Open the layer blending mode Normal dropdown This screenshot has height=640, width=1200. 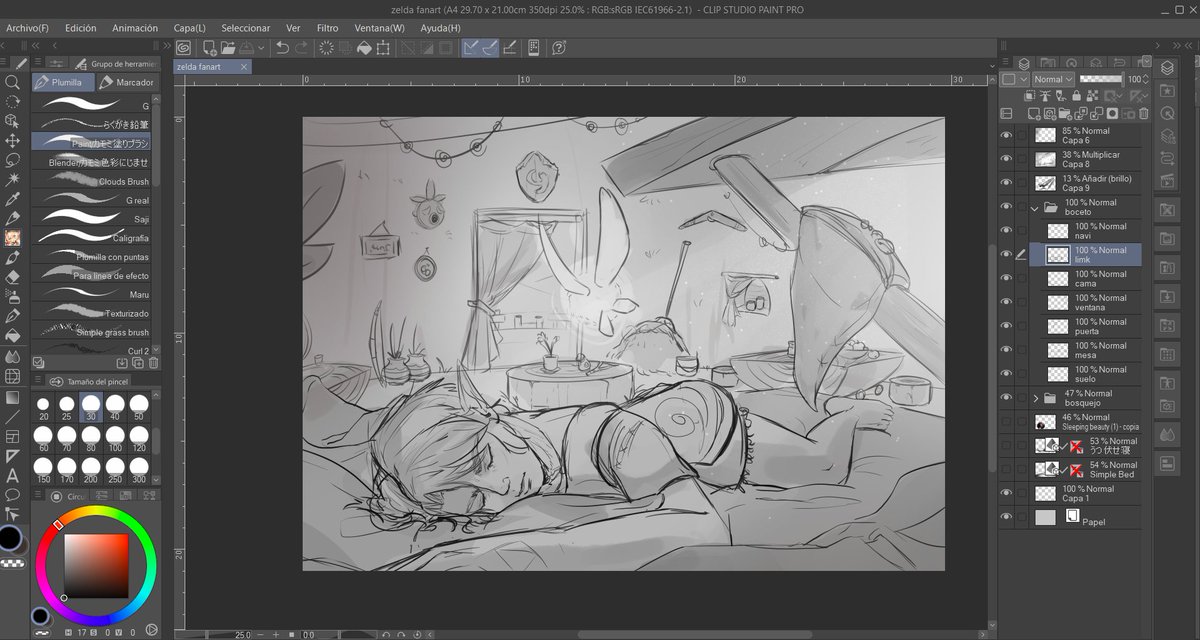pyautogui.click(x=1053, y=79)
